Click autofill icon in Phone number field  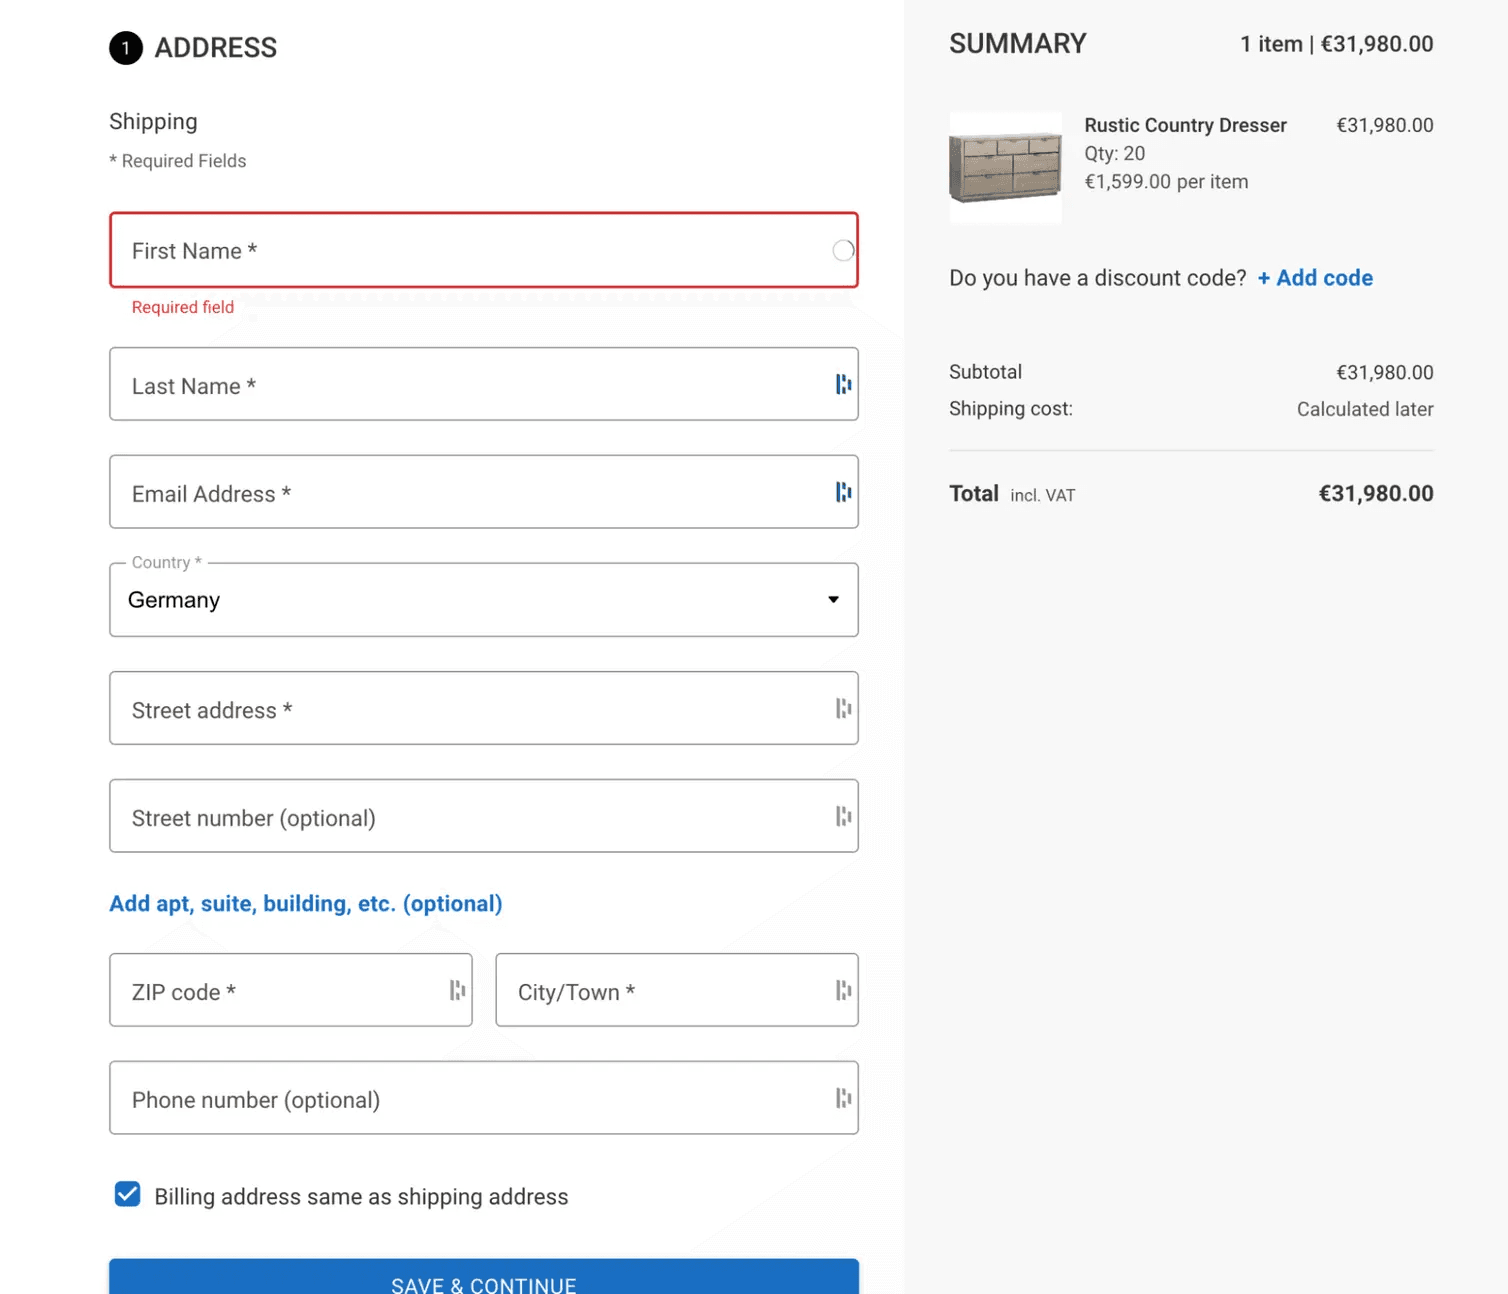pyautogui.click(x=844, y=1097)
